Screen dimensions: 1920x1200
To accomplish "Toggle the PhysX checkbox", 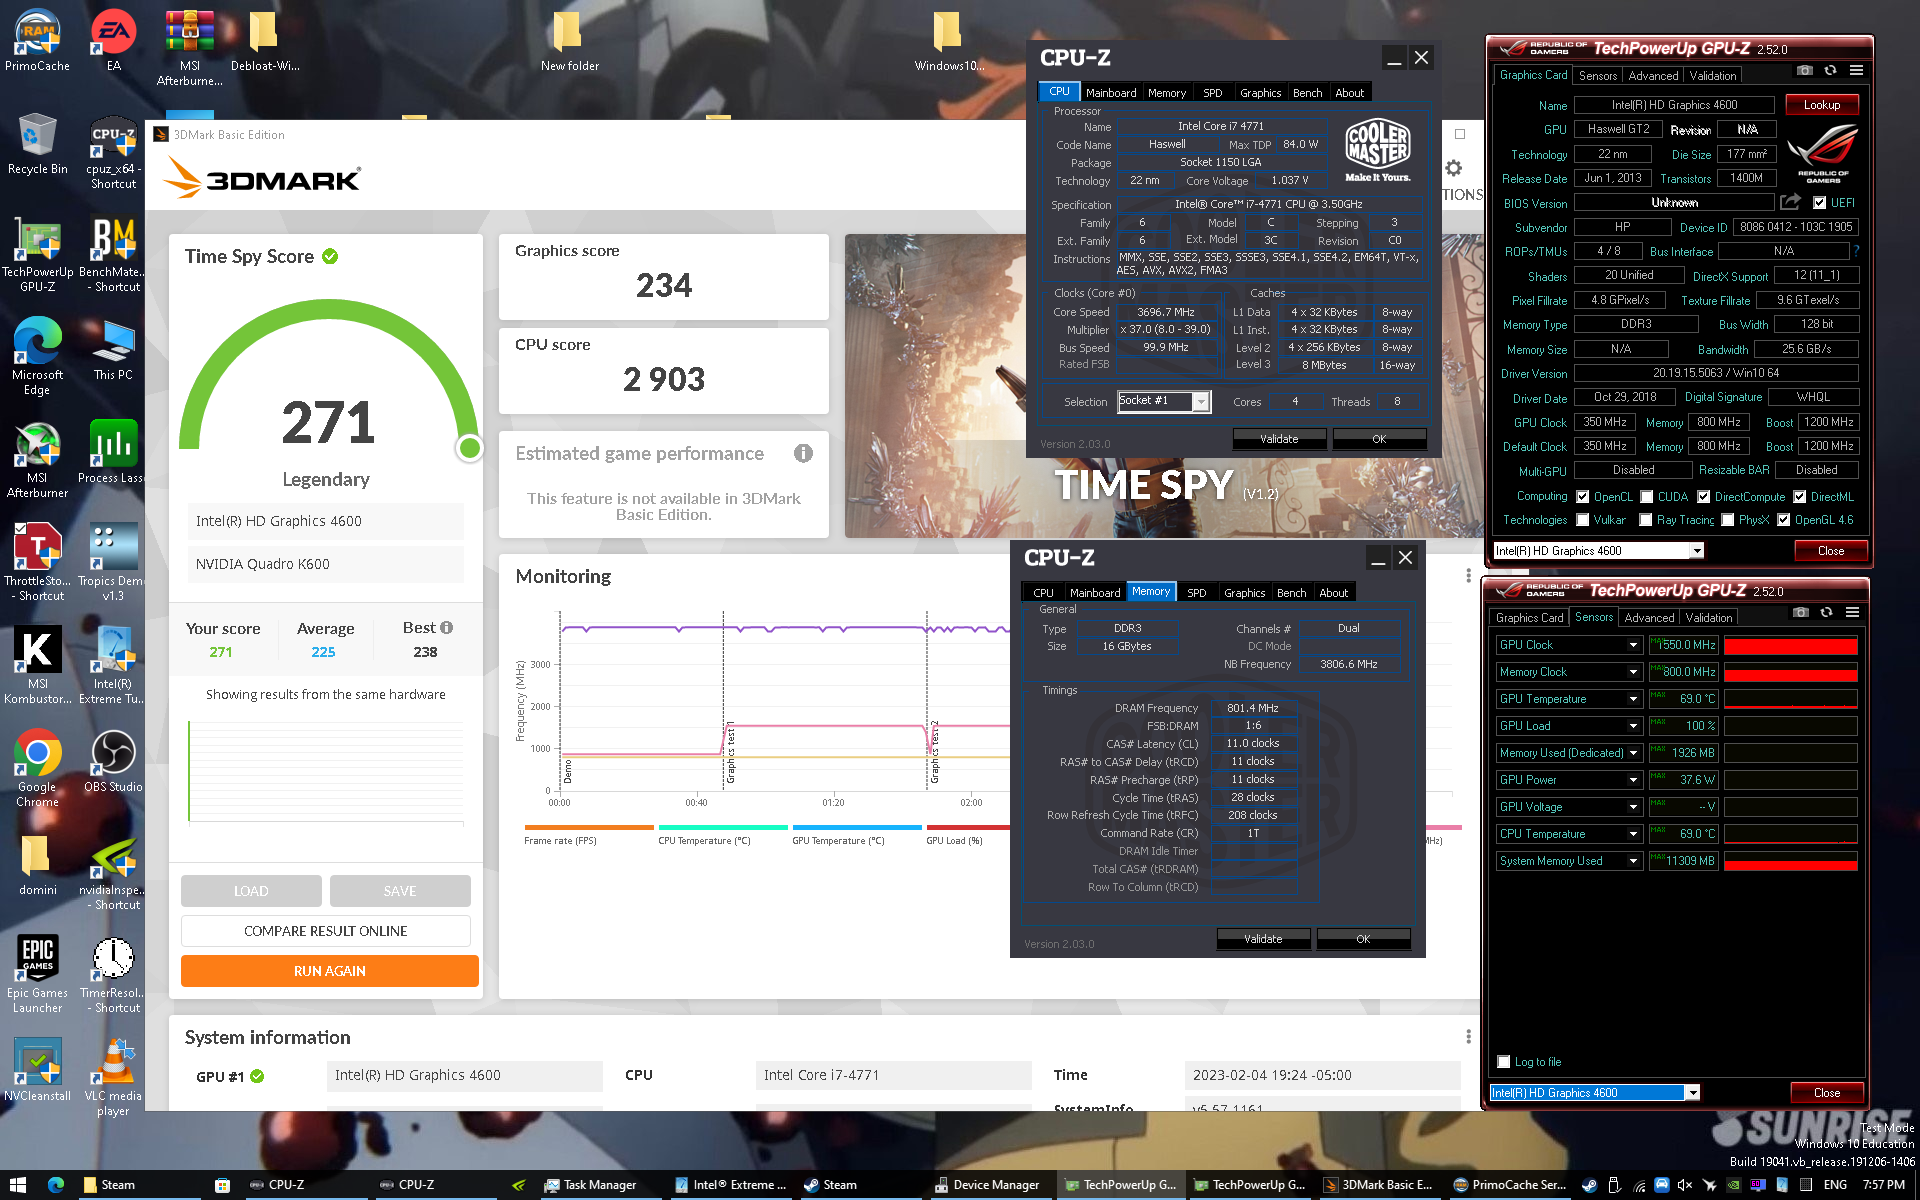I will (1727, 520).
